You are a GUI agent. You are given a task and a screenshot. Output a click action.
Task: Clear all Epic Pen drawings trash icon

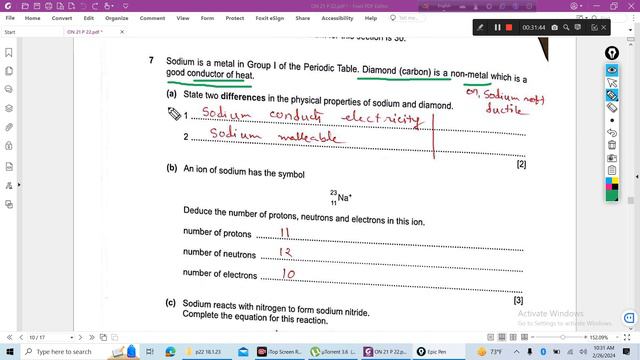611,145
